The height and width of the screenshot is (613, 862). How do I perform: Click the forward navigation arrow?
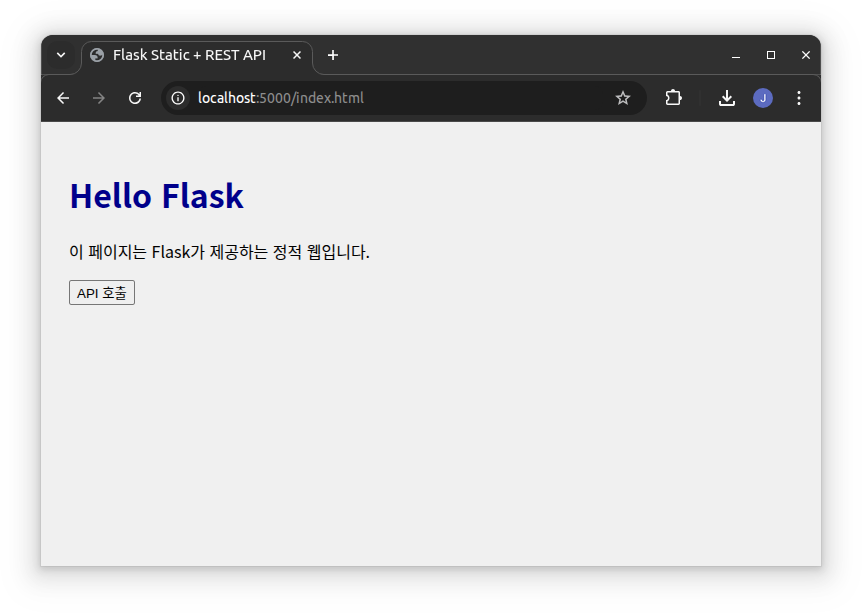tap(99, 98)
